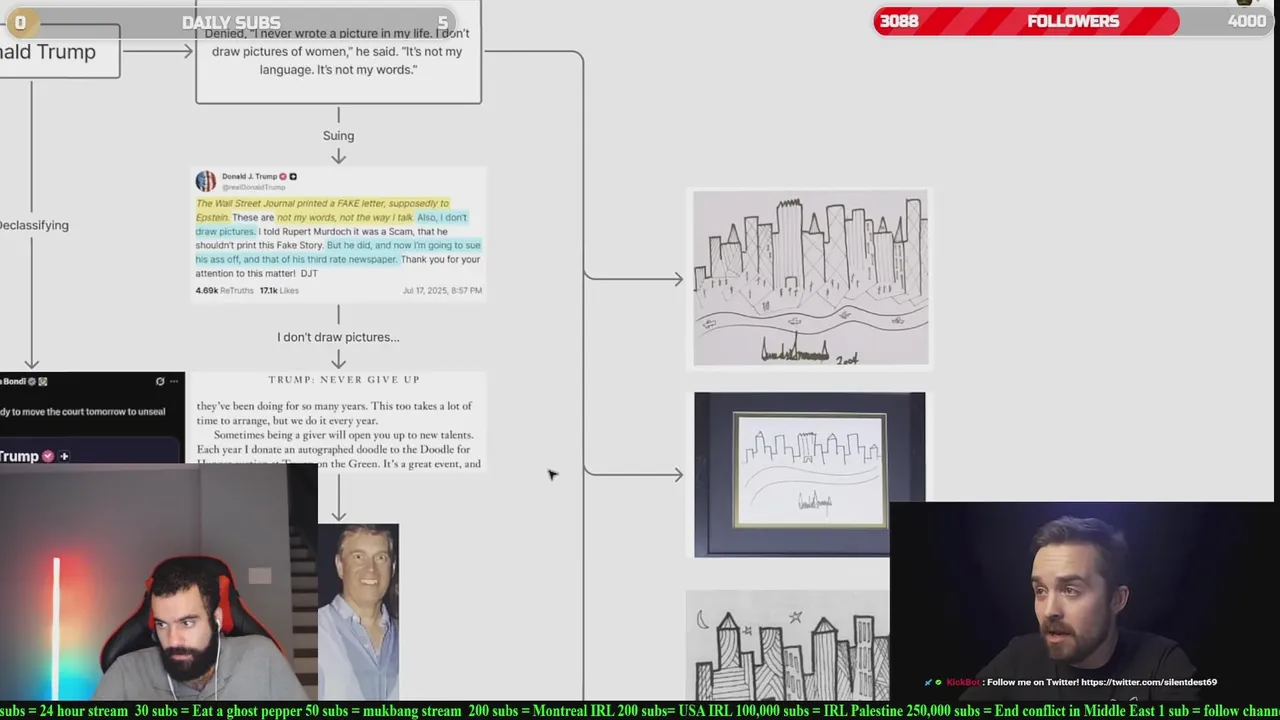The height and width of the screenshot is (720, 1280).
Task: Click the 'Suing' connector label
Action: pos(338,136)
